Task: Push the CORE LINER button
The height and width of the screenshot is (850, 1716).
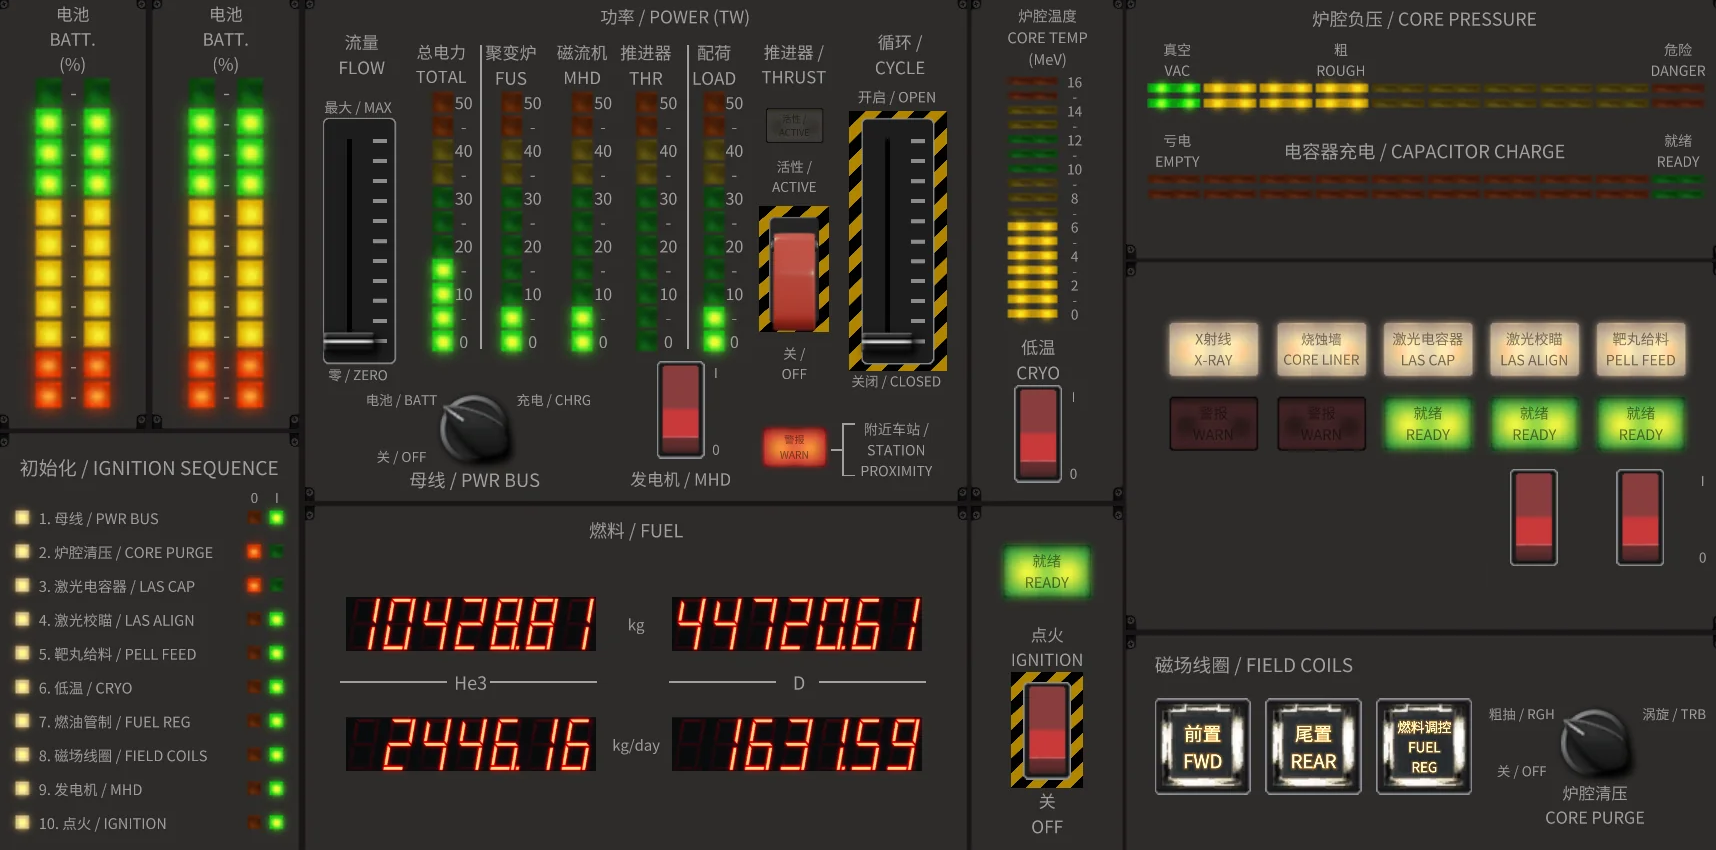Action: pyautogui.click(x=1321, y=349)
